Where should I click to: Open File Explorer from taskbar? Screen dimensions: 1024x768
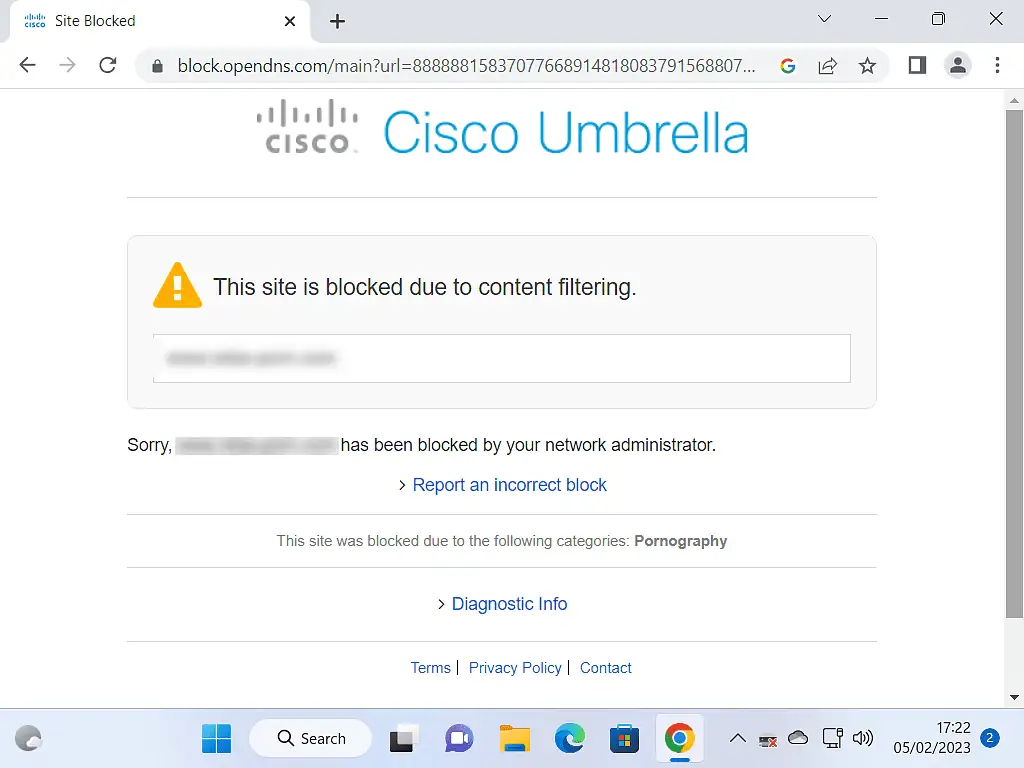point(514,739)
